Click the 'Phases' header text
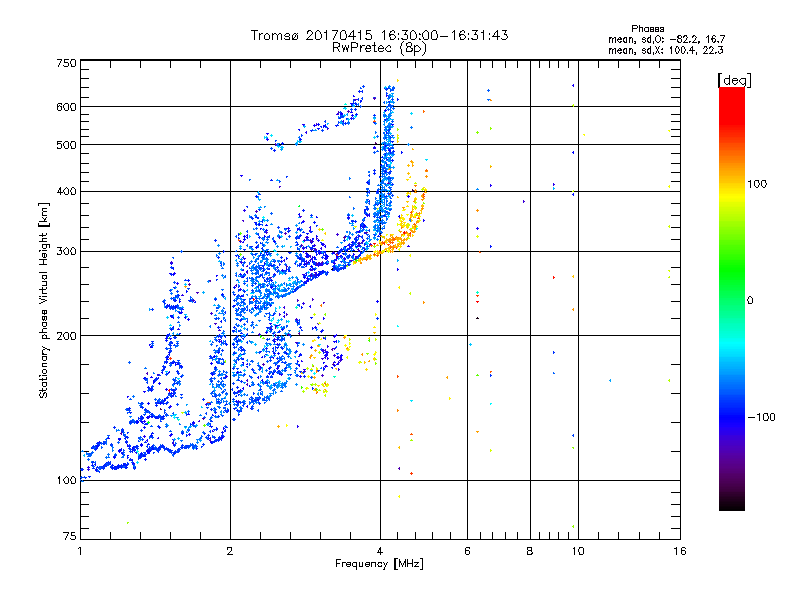This screenshot has width=800, height=600. (647, 29)
